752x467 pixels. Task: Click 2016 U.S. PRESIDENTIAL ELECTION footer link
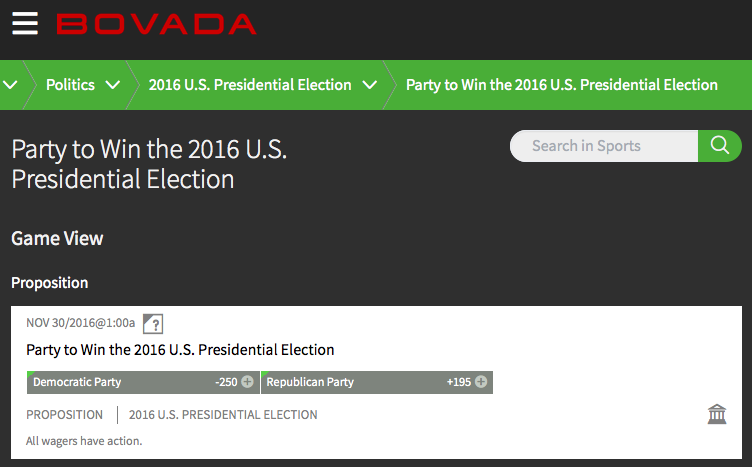coord(223,415)
